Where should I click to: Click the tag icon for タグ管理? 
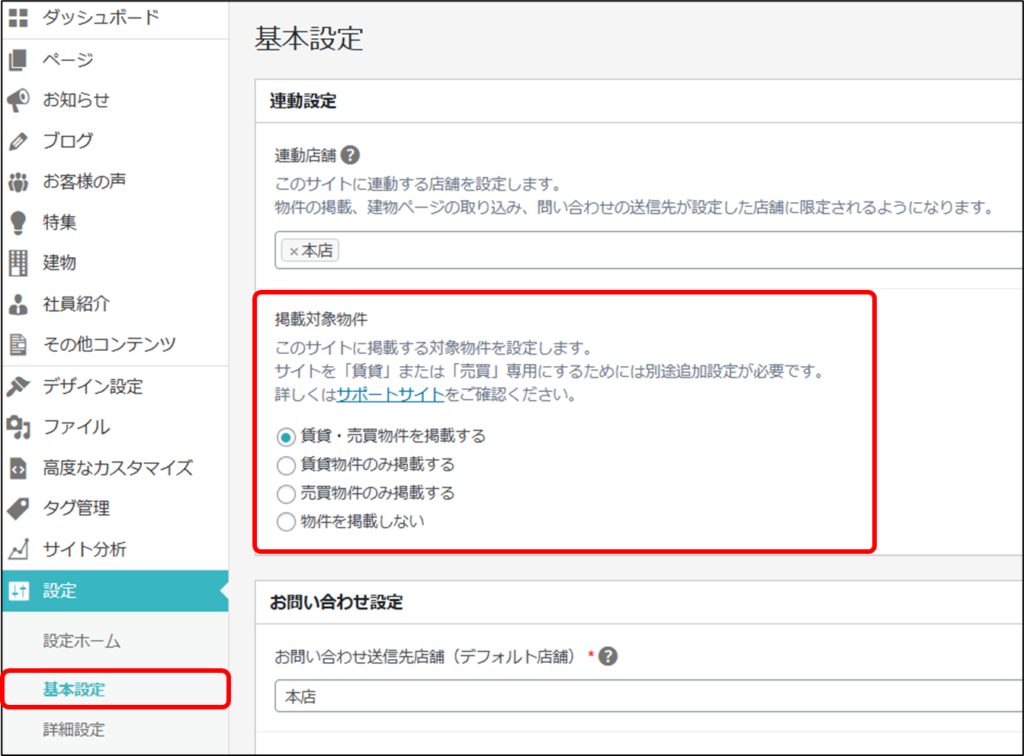click(x=18, y=508)
